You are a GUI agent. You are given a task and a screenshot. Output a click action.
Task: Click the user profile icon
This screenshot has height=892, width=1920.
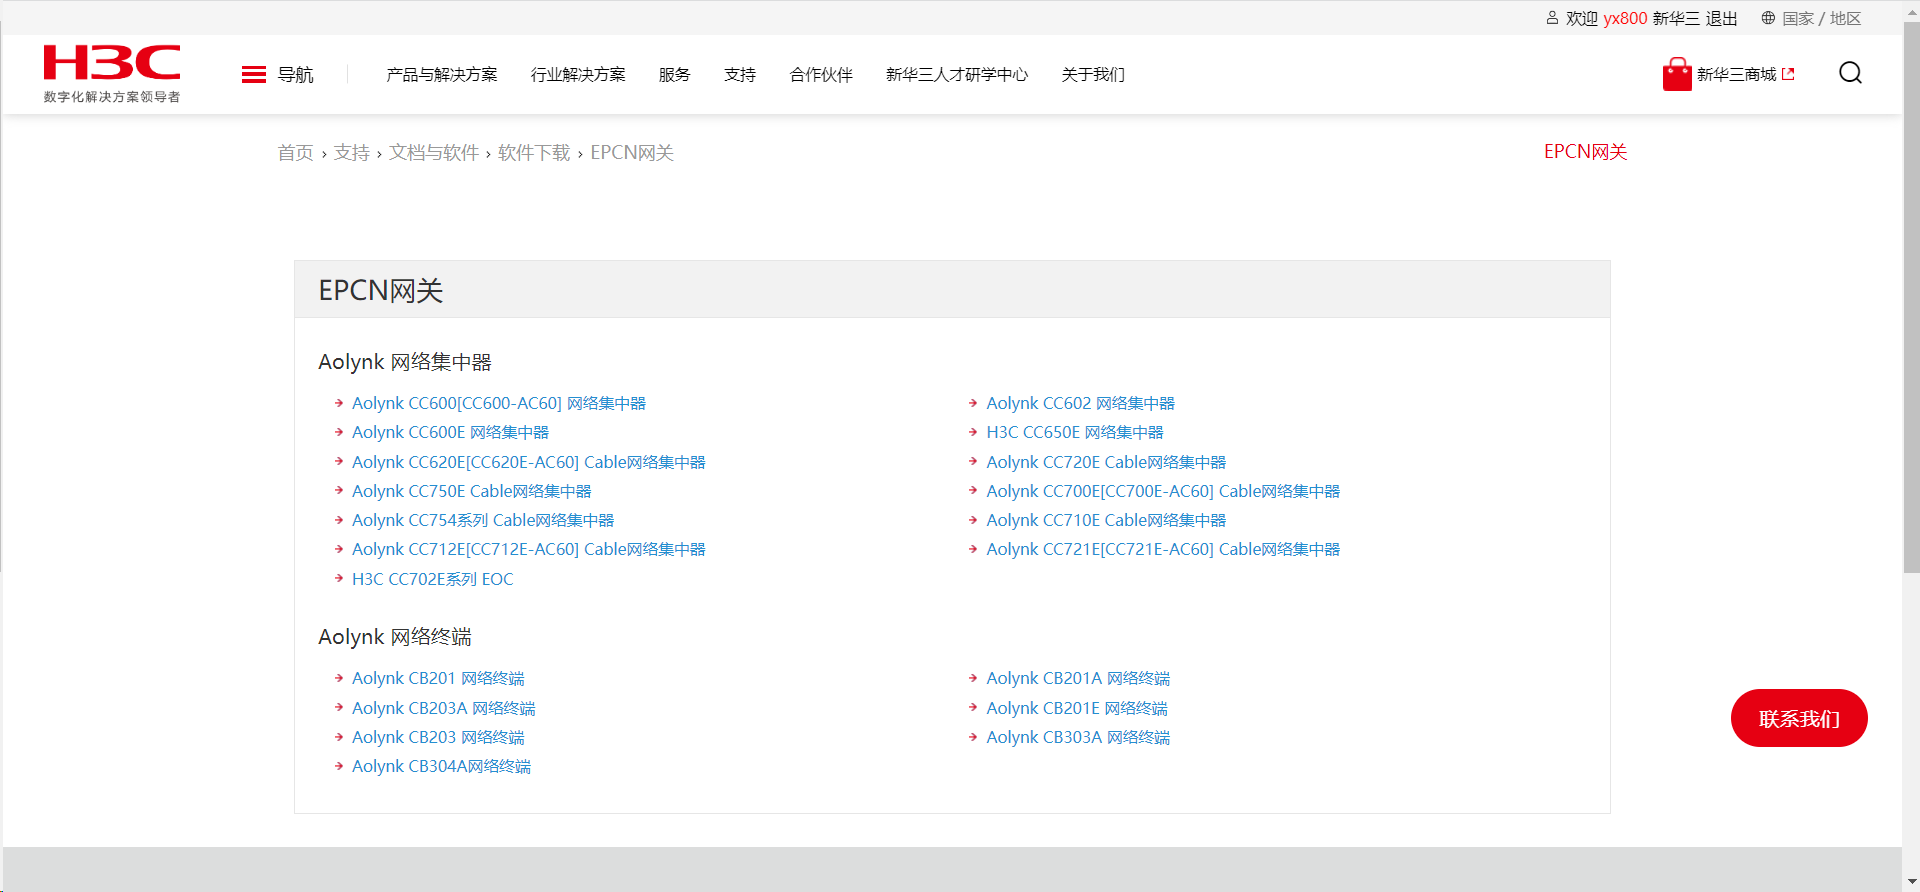click(1552, 18)
